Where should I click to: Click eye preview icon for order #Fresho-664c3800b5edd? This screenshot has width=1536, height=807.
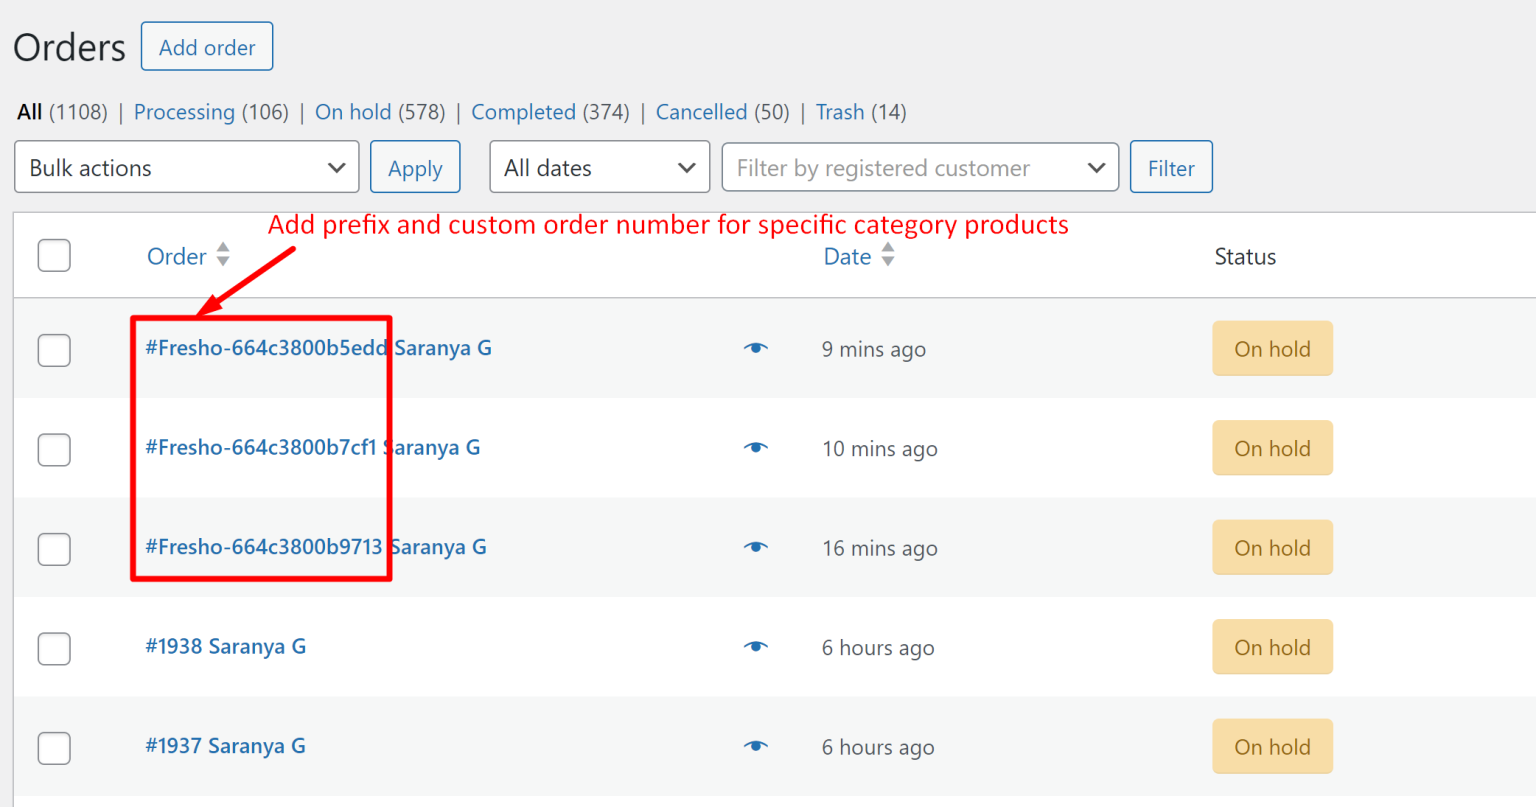(756, 348)
